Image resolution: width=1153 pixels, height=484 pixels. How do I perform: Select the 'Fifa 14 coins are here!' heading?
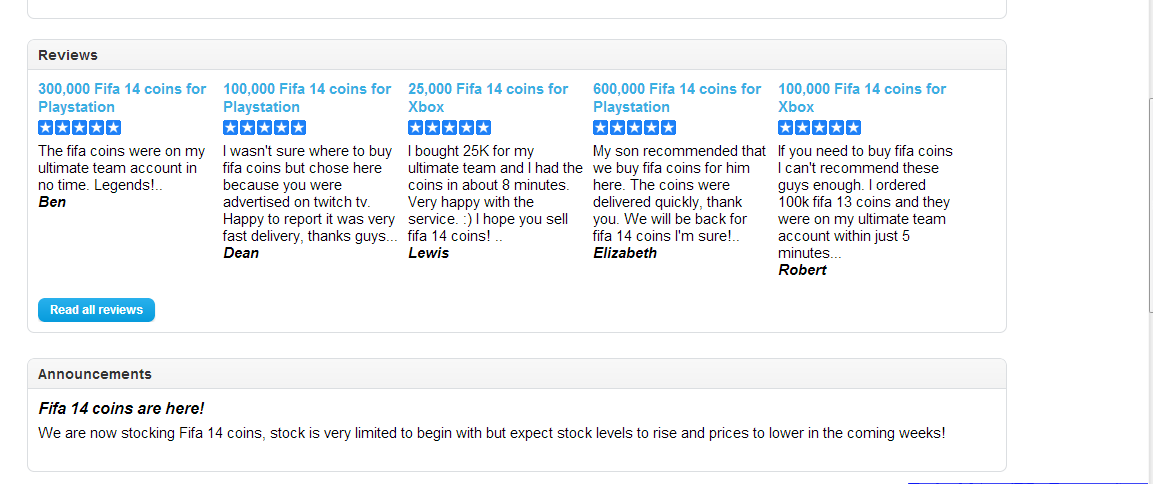click(121, 408)
